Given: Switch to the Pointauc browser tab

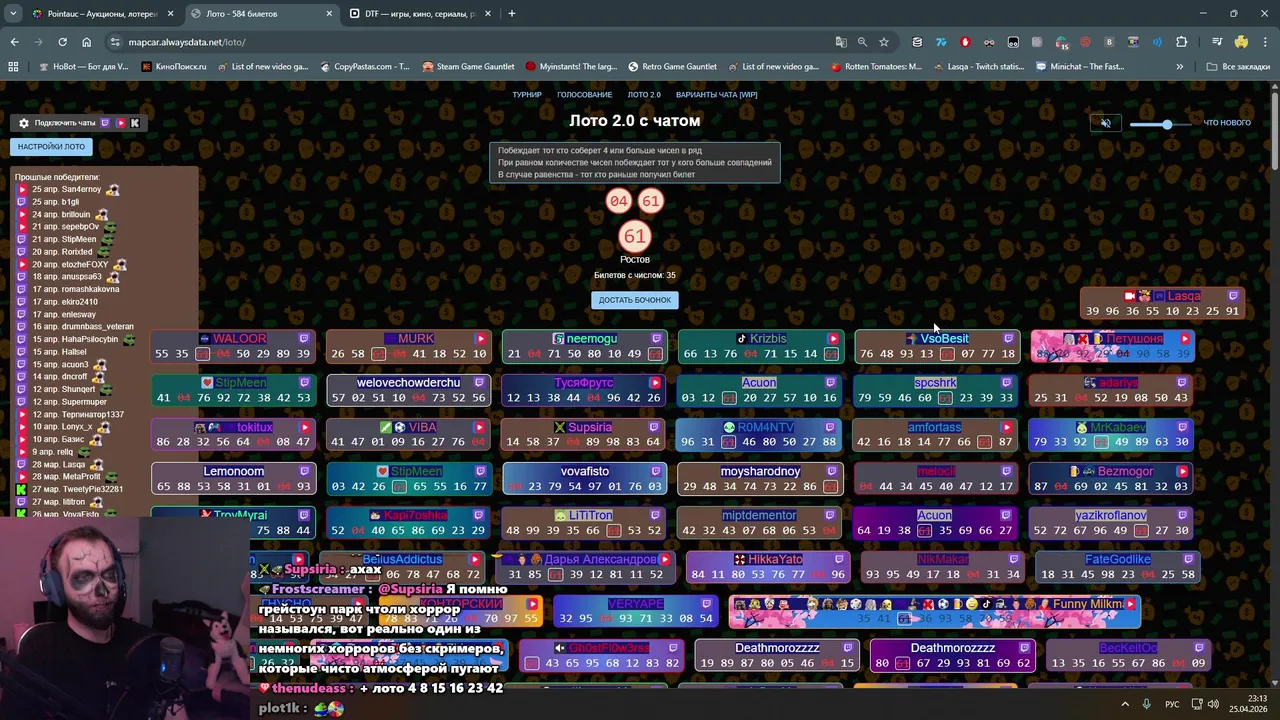Looking at the screenshot, I should 102,14.
